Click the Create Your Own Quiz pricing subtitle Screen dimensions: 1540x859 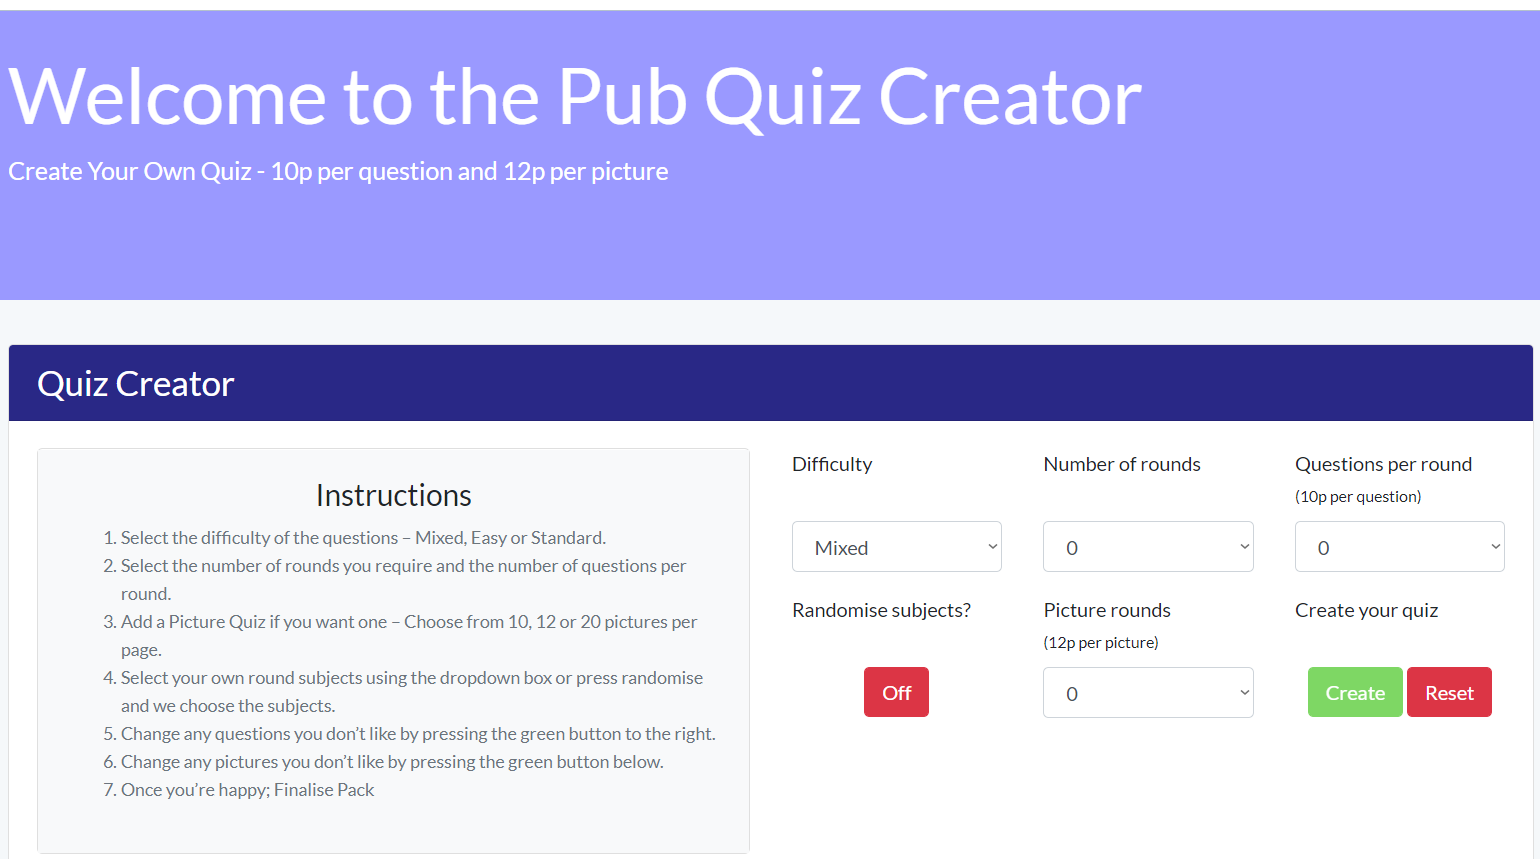point(338,172)
